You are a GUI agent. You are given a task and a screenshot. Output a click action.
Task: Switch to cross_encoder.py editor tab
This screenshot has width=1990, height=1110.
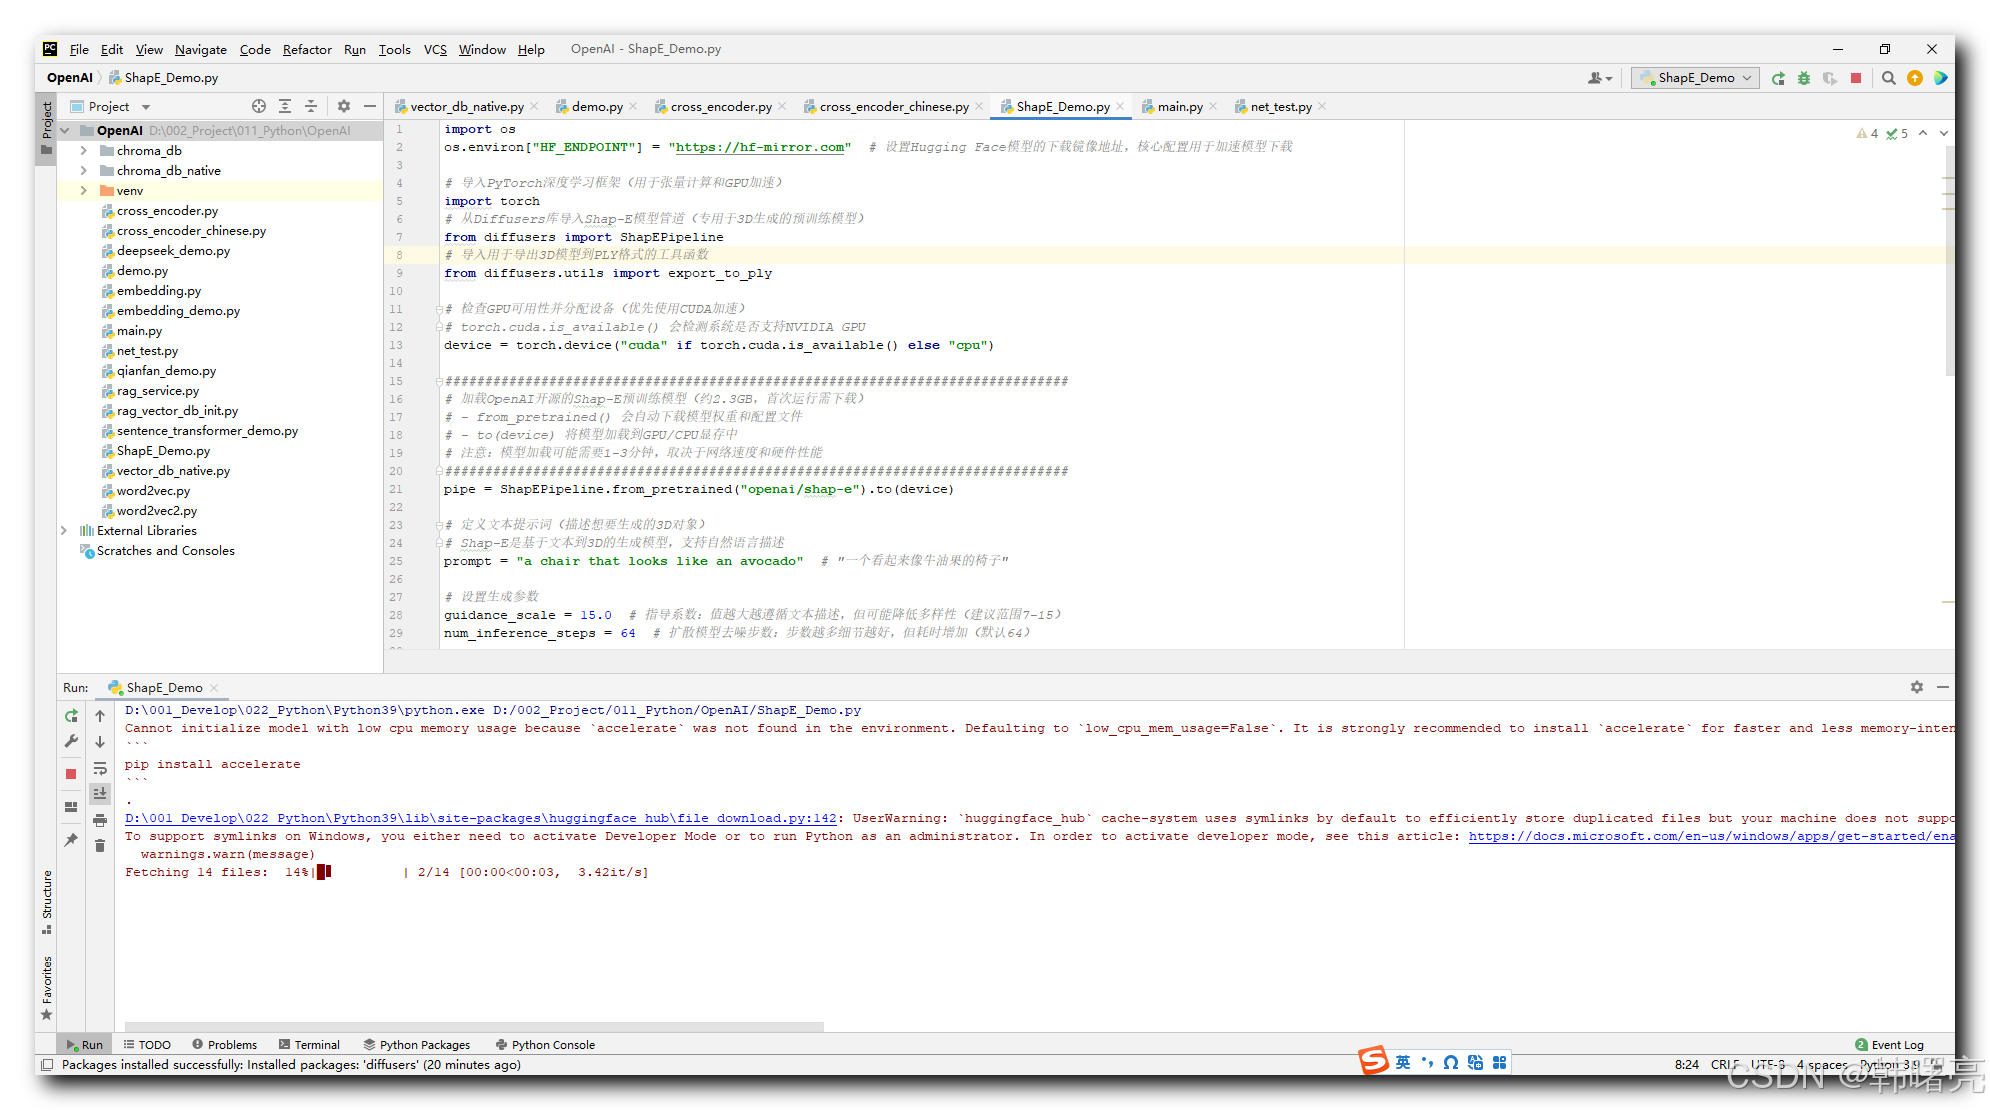(x=720, y=107)
